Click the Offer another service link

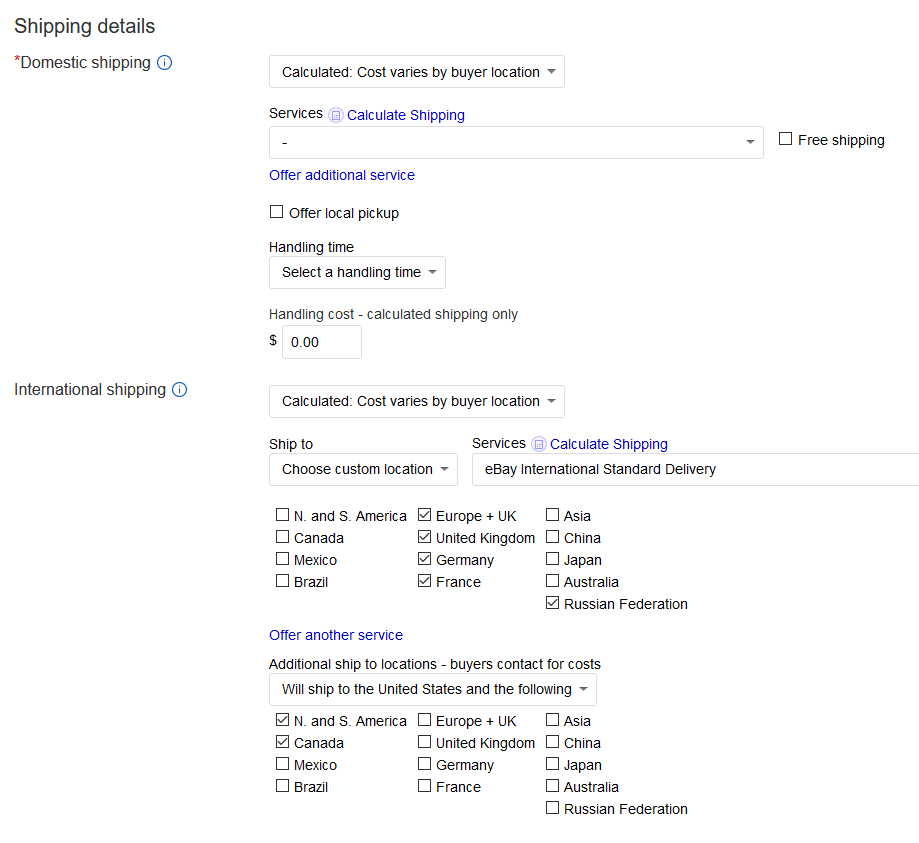point(336,635)
